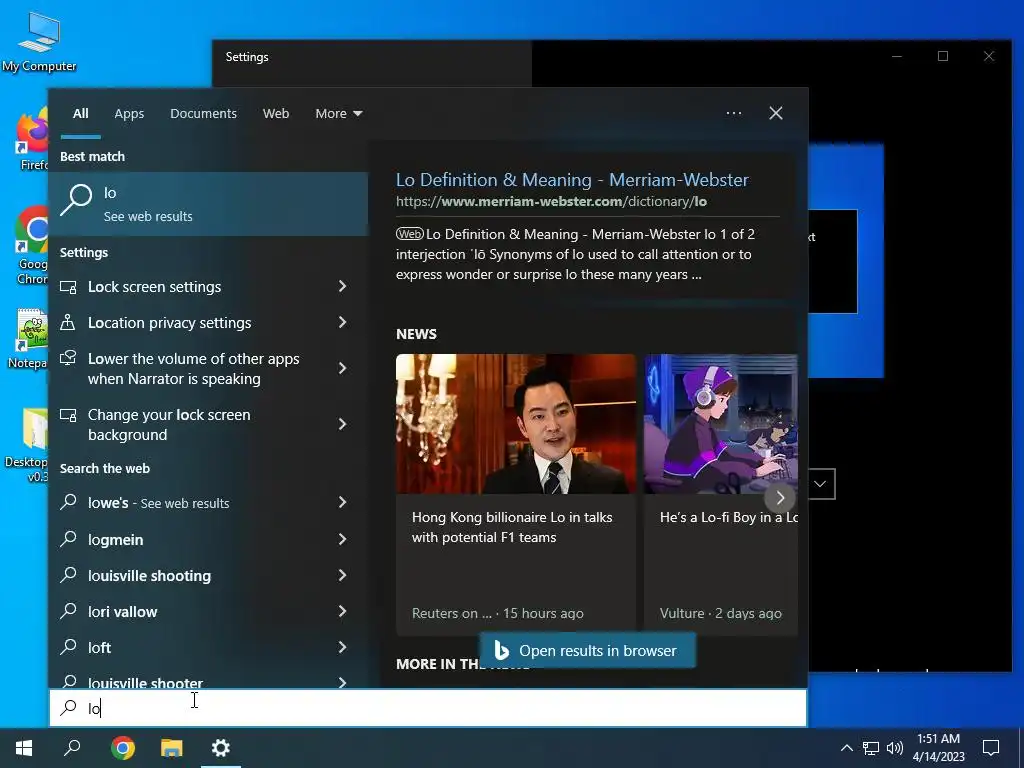Expand the lowe's suggestion arrow
The image size is (1024, 768).
pyautogui.click(x=342, y=502)
